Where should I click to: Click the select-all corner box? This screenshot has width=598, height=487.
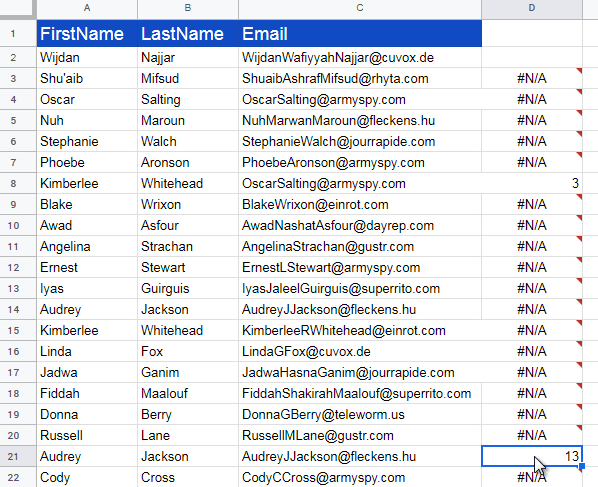(x=18, y=8)
